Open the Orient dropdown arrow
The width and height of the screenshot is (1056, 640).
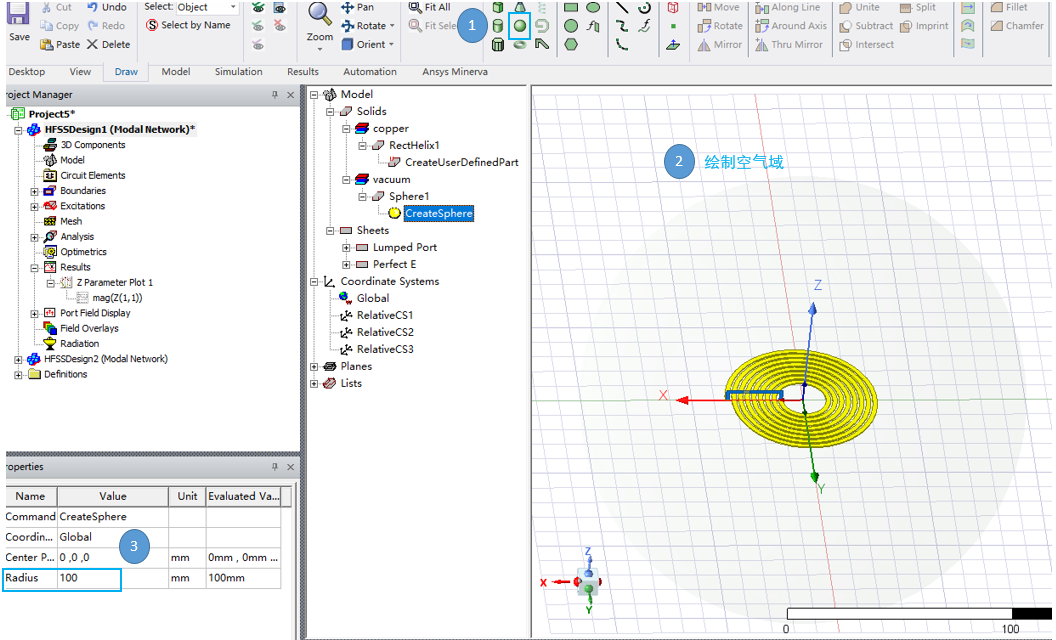pos(391,44)
